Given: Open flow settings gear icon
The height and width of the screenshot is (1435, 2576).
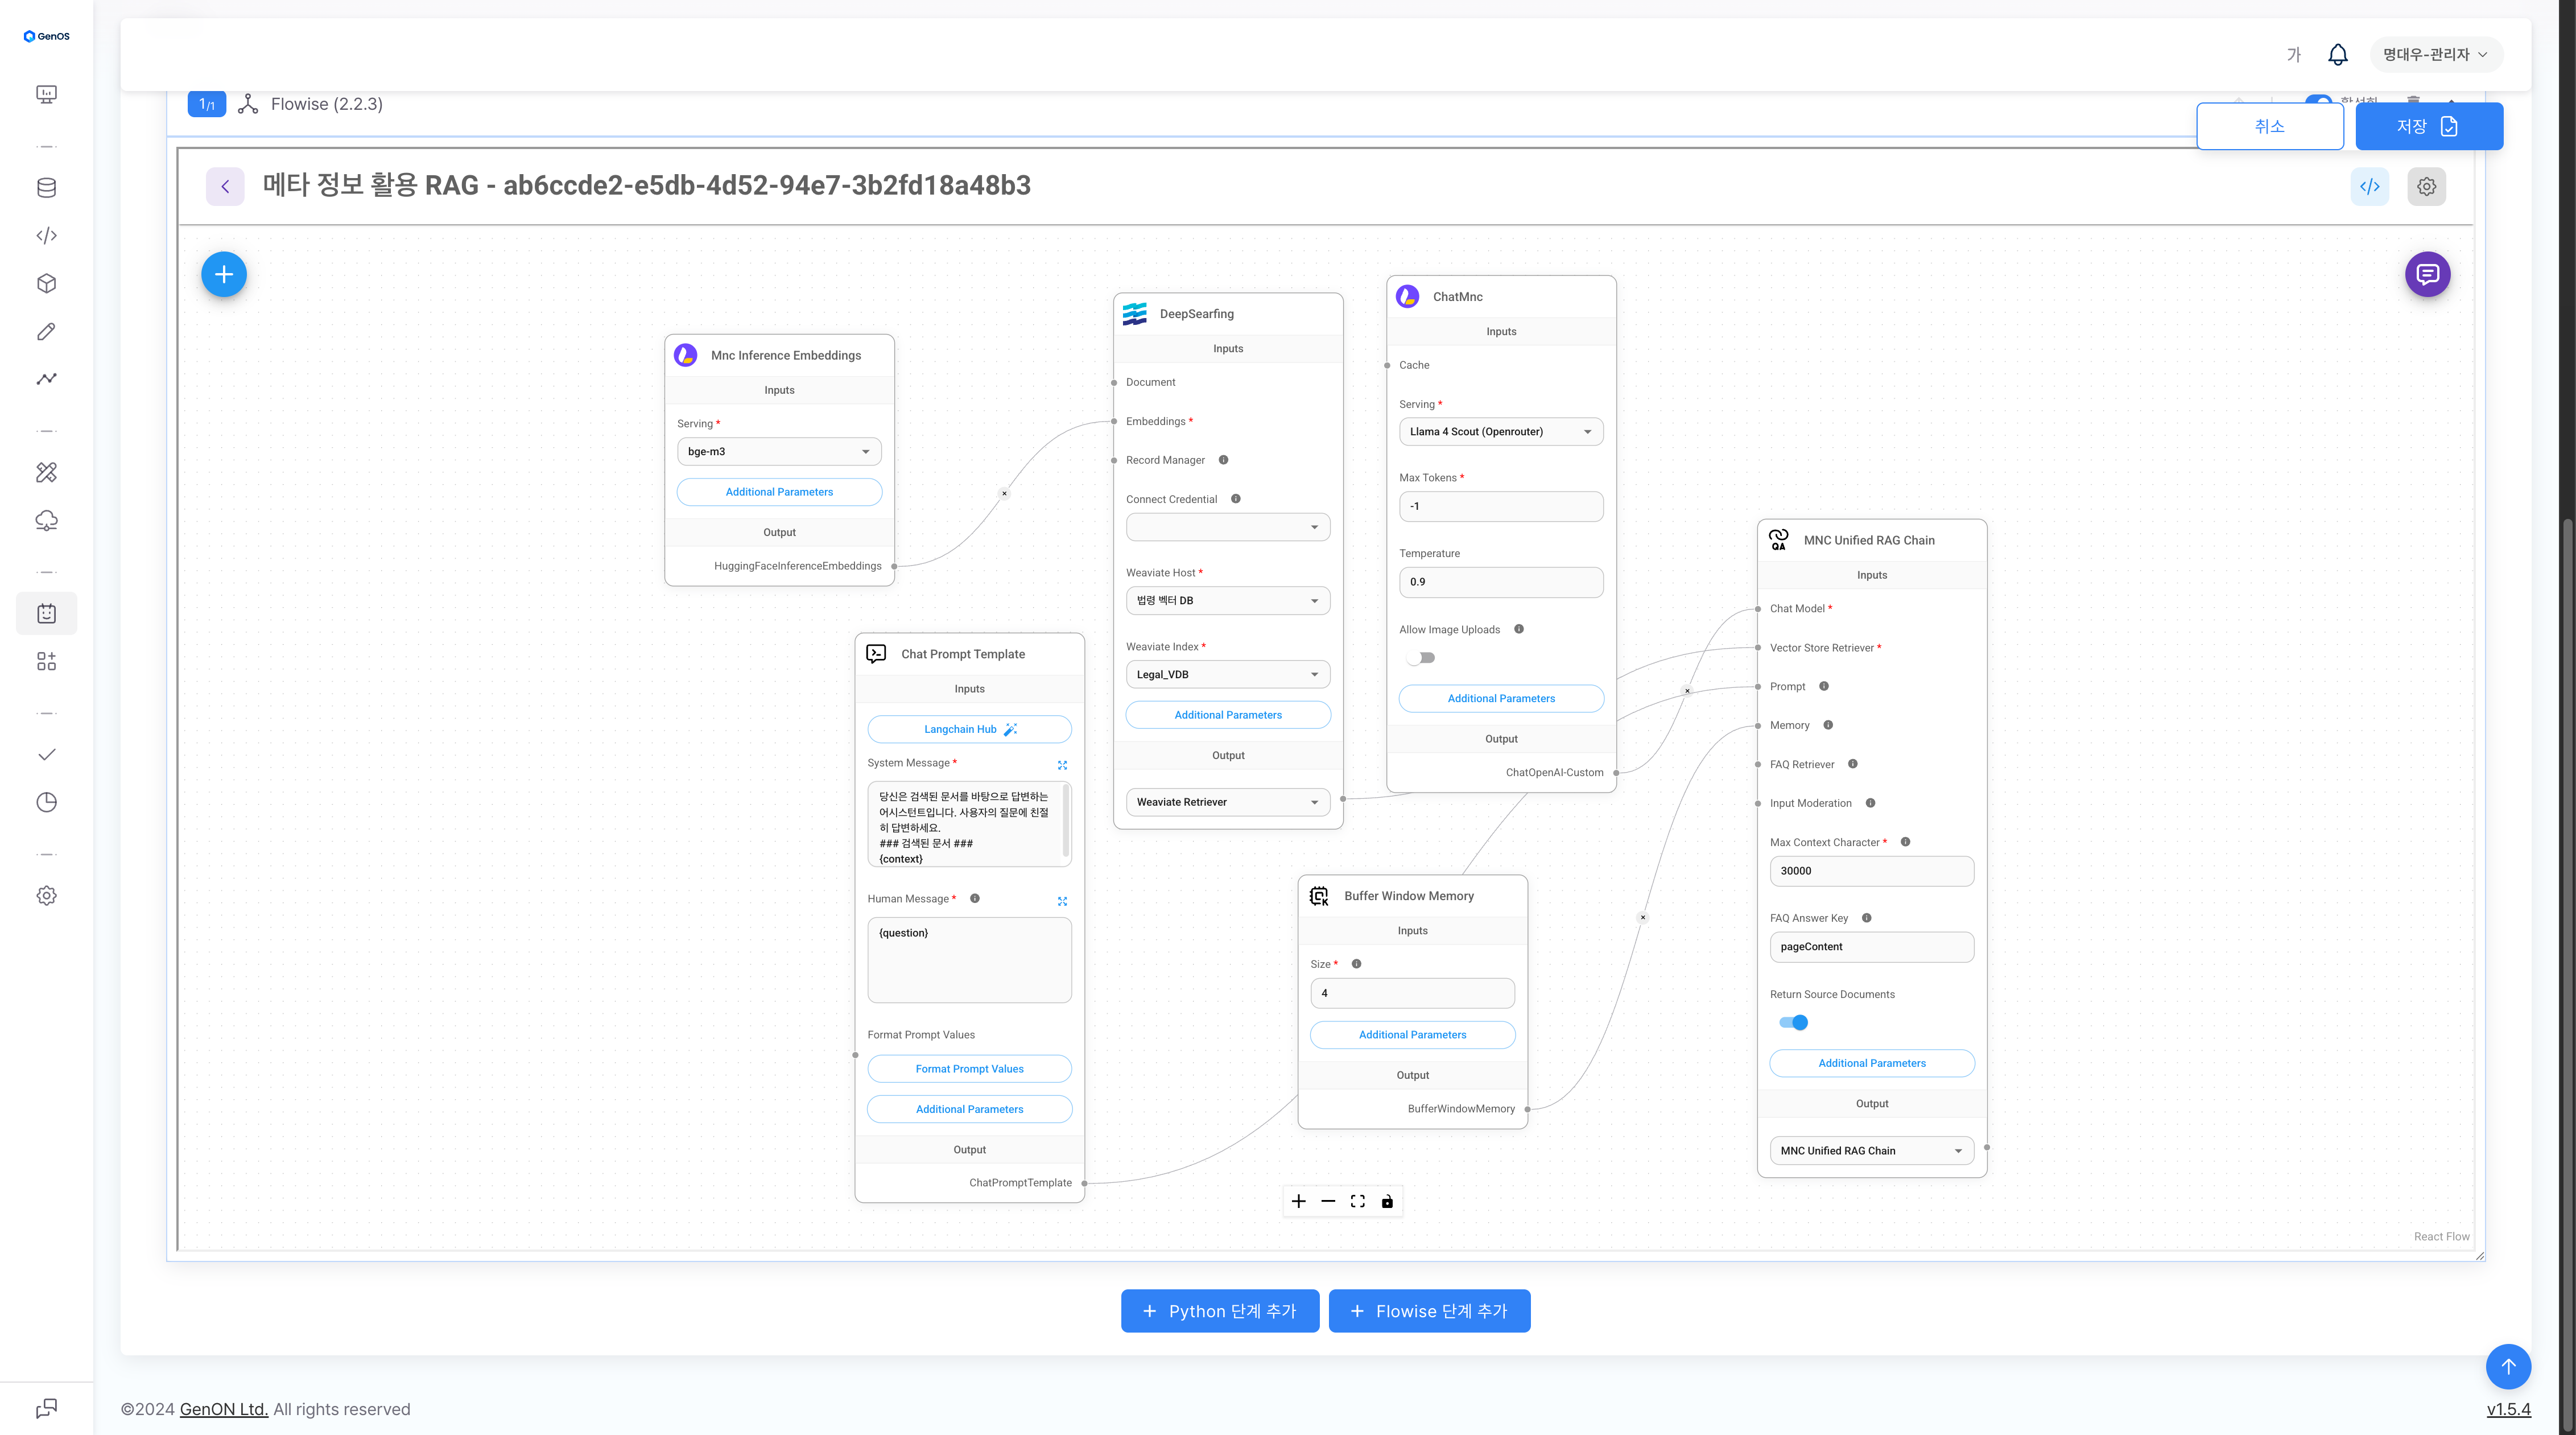Looking at the screenshot, I should 2426,186.
